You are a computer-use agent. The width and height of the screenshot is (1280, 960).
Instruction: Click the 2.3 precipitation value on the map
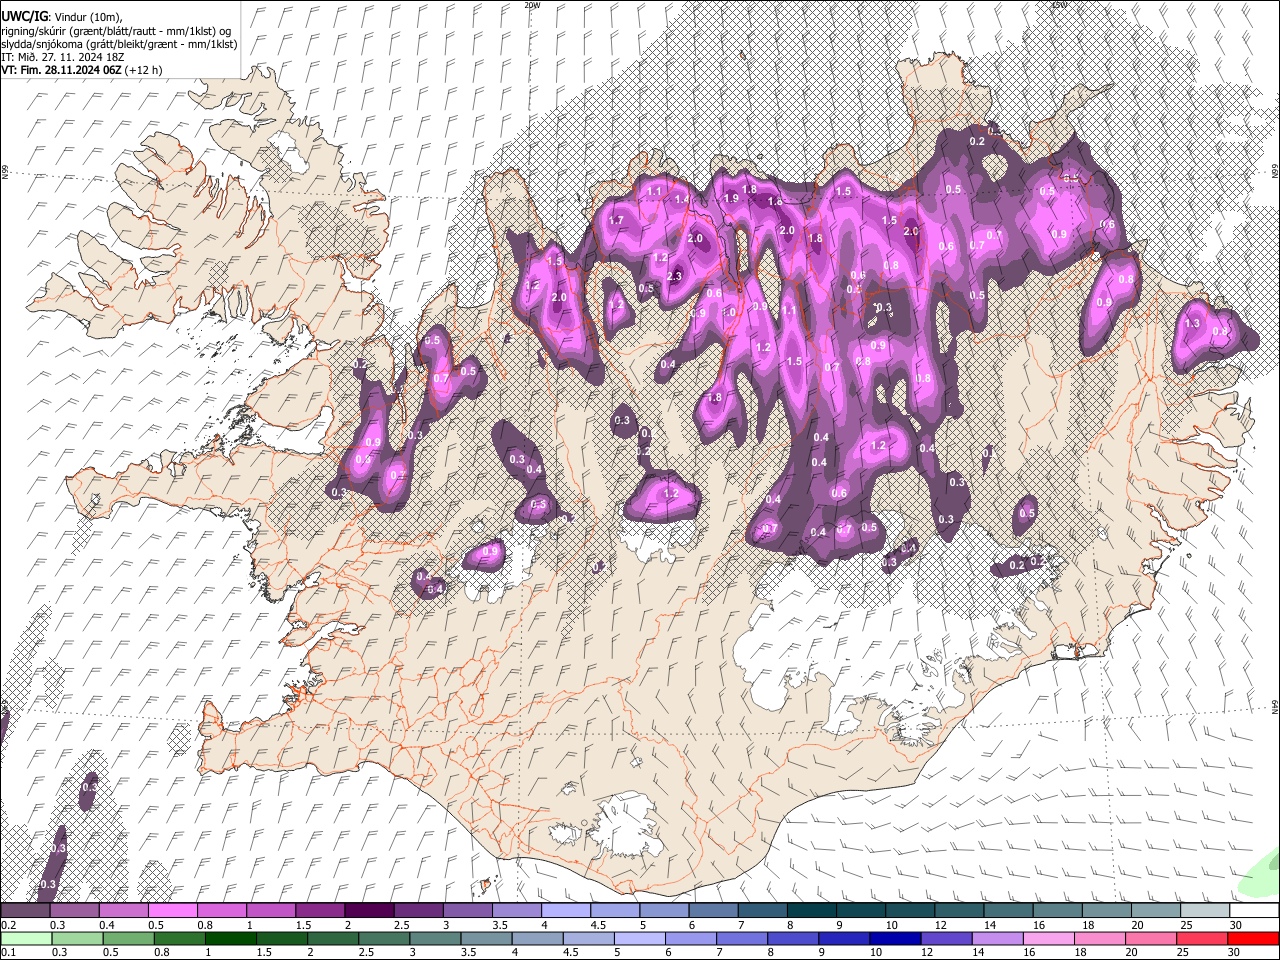pyautogui.click(x=674, y=276)
